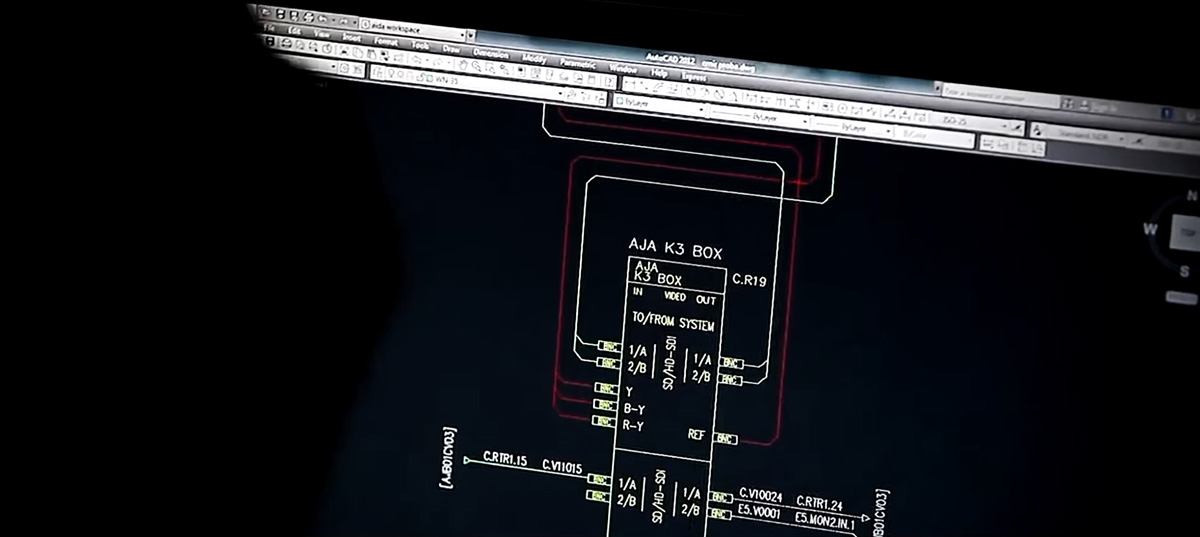This screenshot has width=1200, height=537.
Task: Click Make Object's Layer Current icon
Action: (x=571, y=94)
